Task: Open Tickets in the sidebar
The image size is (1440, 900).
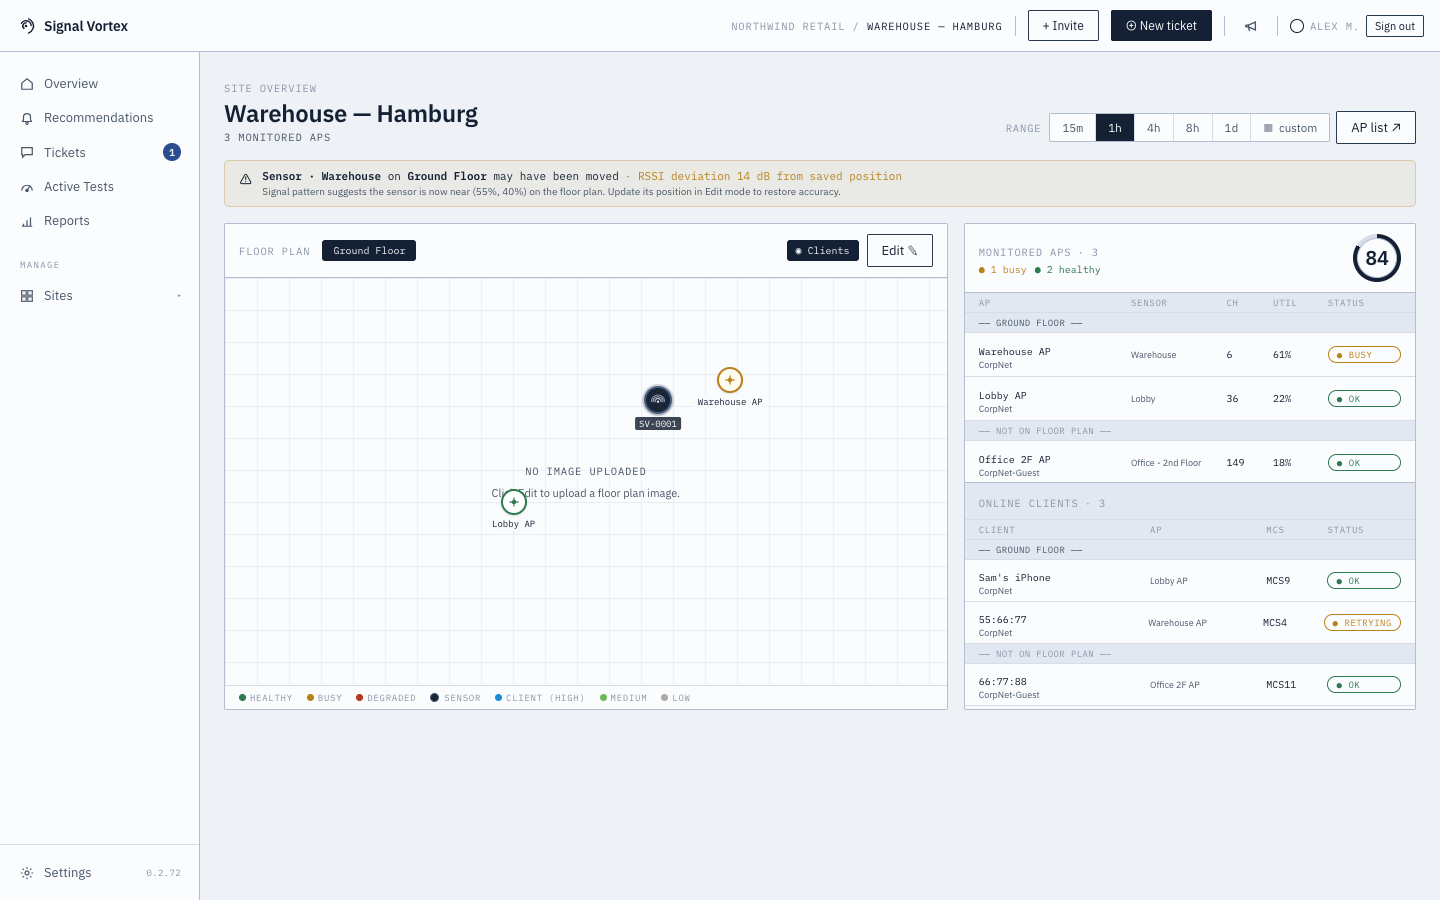Action: (100, 152)
